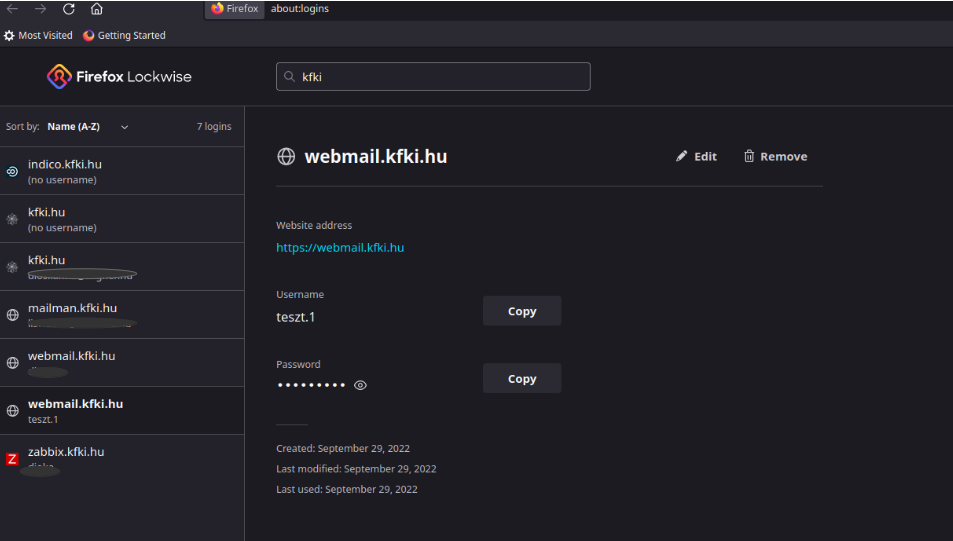953x541 pixels.
Task: Click the magnifier icon in search box
Action: (289, 77)
